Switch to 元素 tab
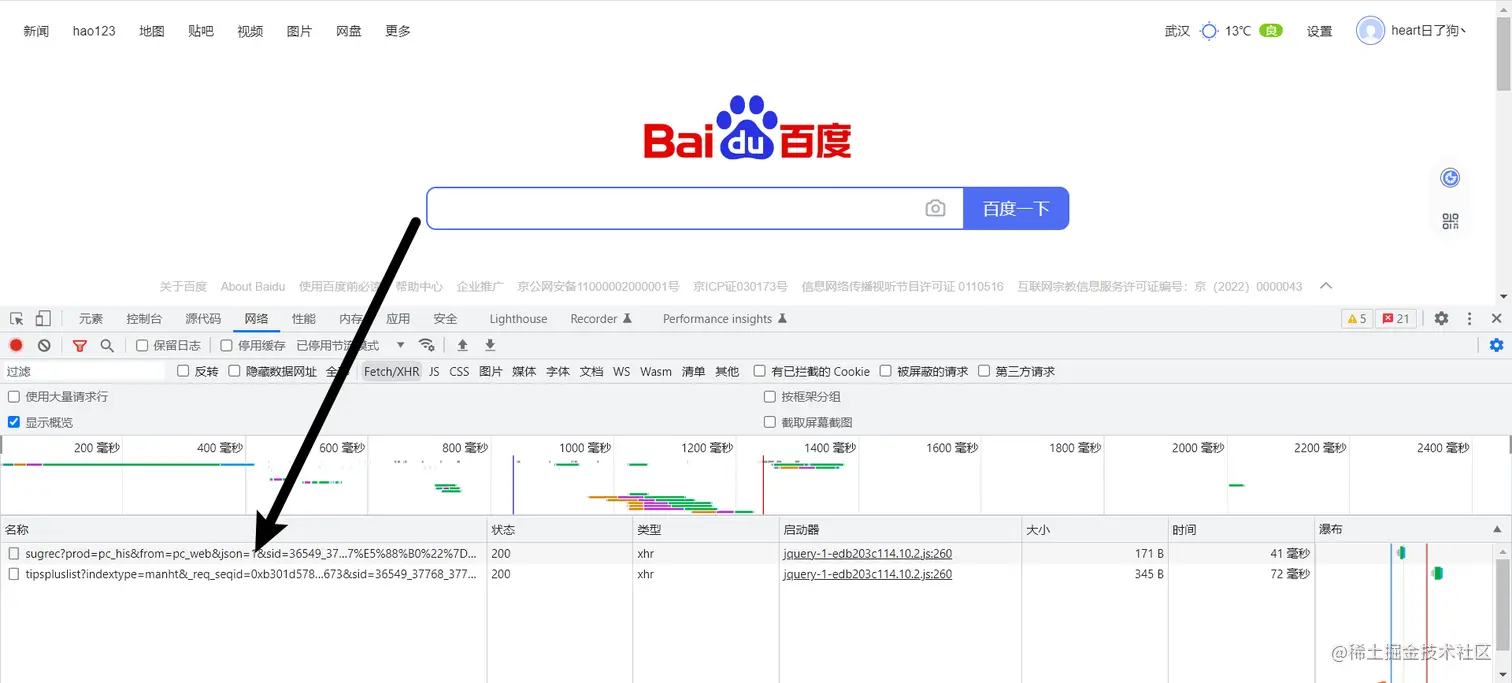The image size is (1512, 683). pos(91,319)
